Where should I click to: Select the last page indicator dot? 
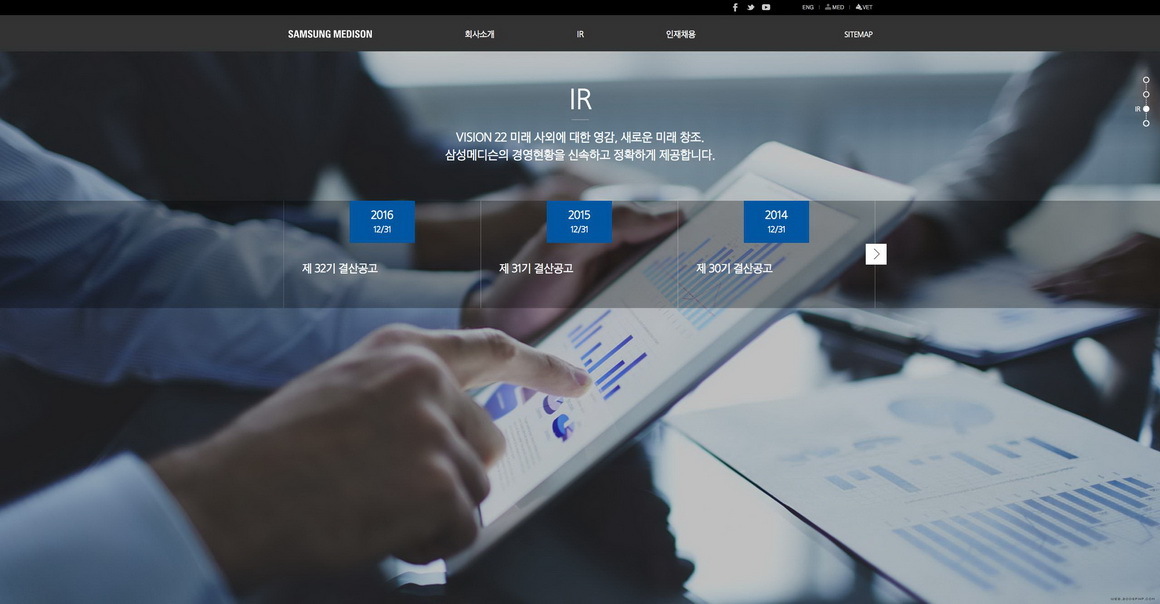[x=1146, y=123]
